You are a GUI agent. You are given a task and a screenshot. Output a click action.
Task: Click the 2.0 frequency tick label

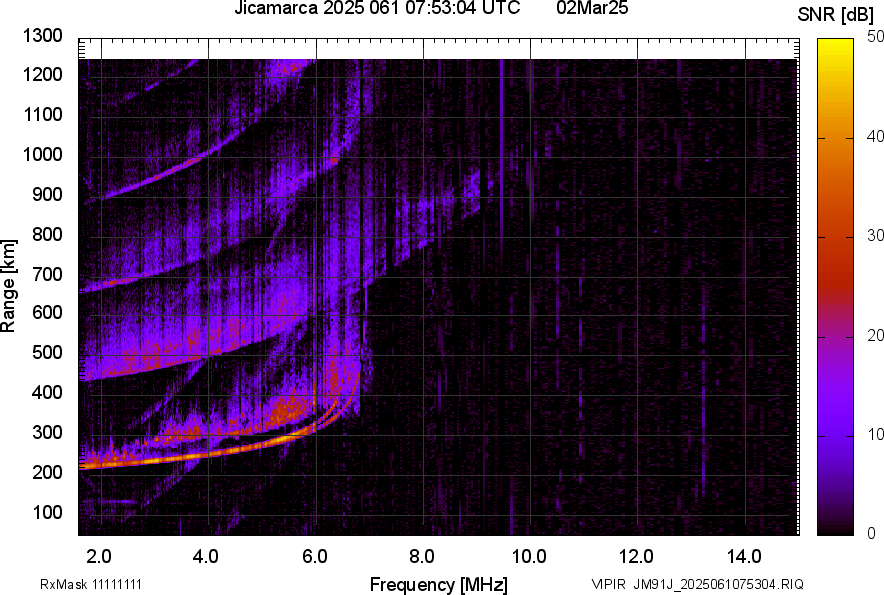tap(100, 556)
